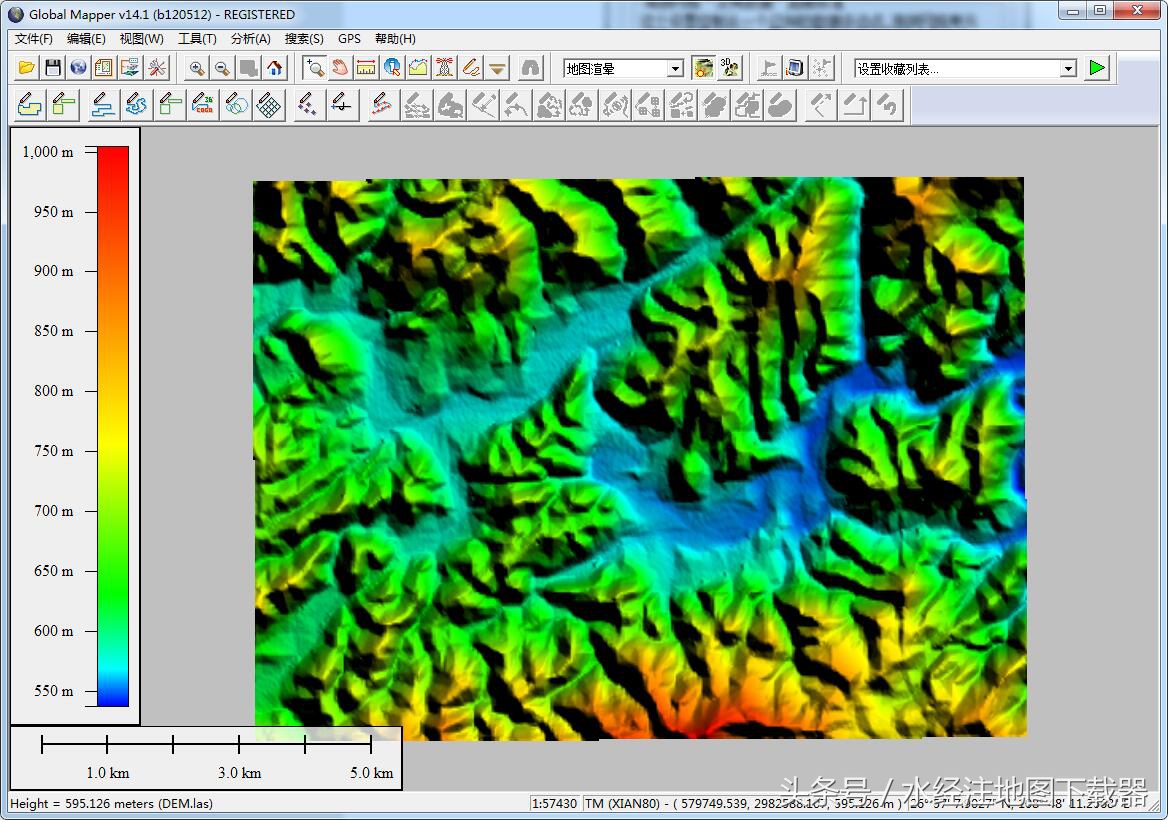Open the data file folder icon
1168x820 pixels.
27,68
